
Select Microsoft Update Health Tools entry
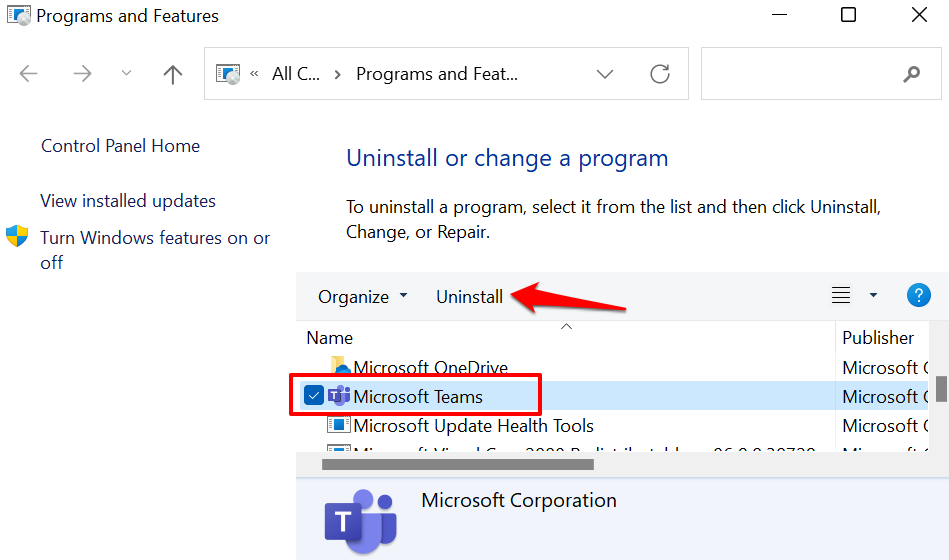pyautogui.click(x=473, y=426)
